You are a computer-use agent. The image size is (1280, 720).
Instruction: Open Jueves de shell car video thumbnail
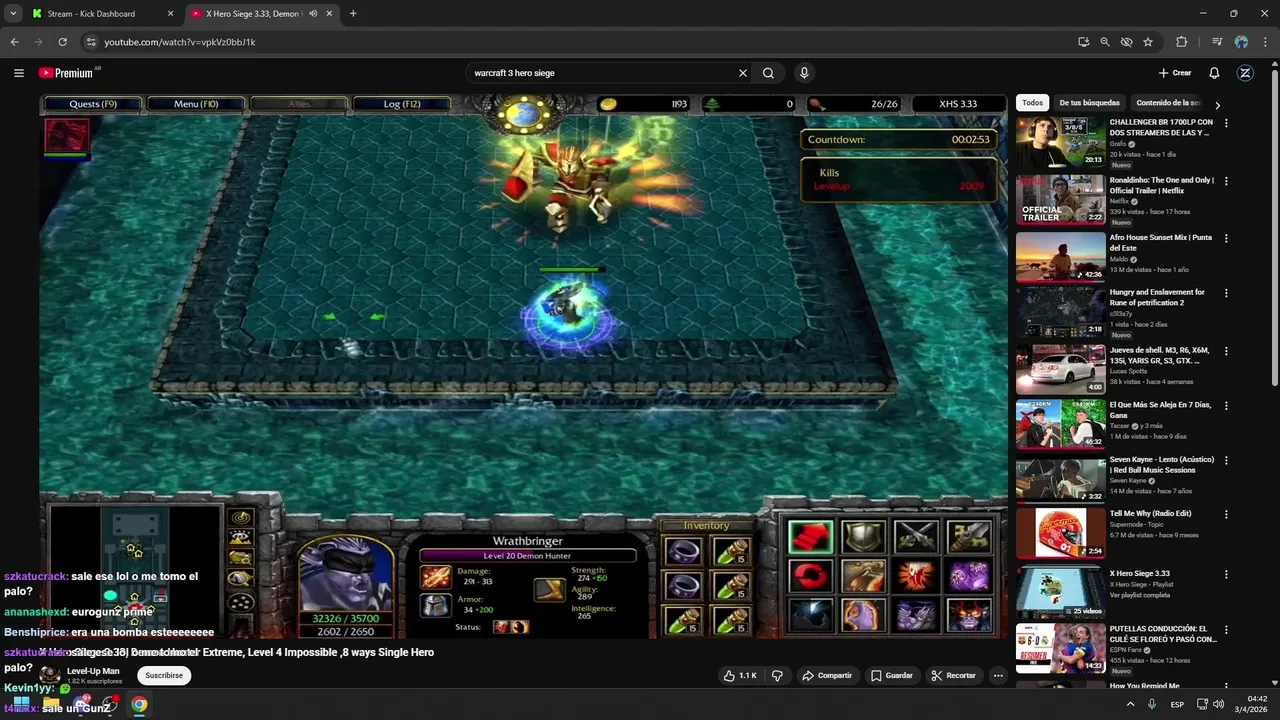[x=1060, y=369]
